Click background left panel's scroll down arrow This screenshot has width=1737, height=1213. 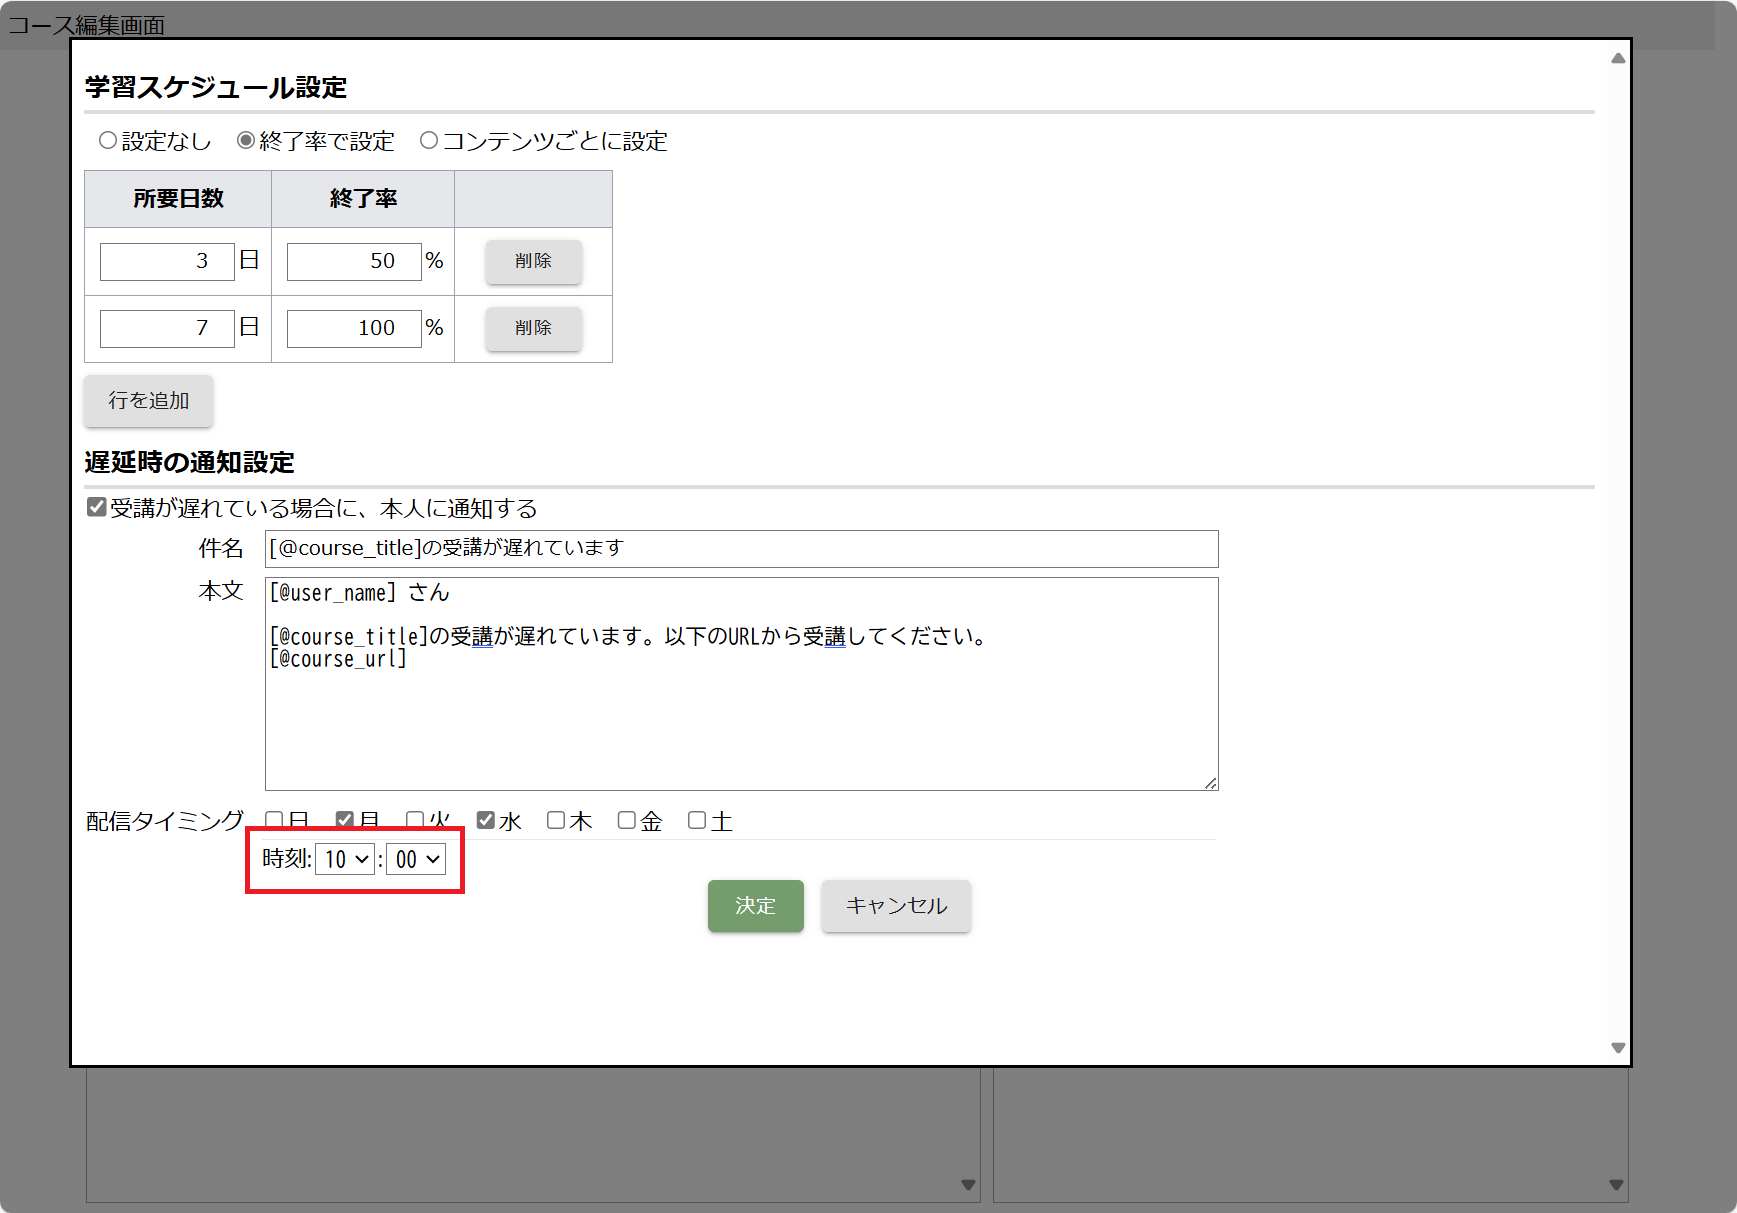pos(968,1185)
